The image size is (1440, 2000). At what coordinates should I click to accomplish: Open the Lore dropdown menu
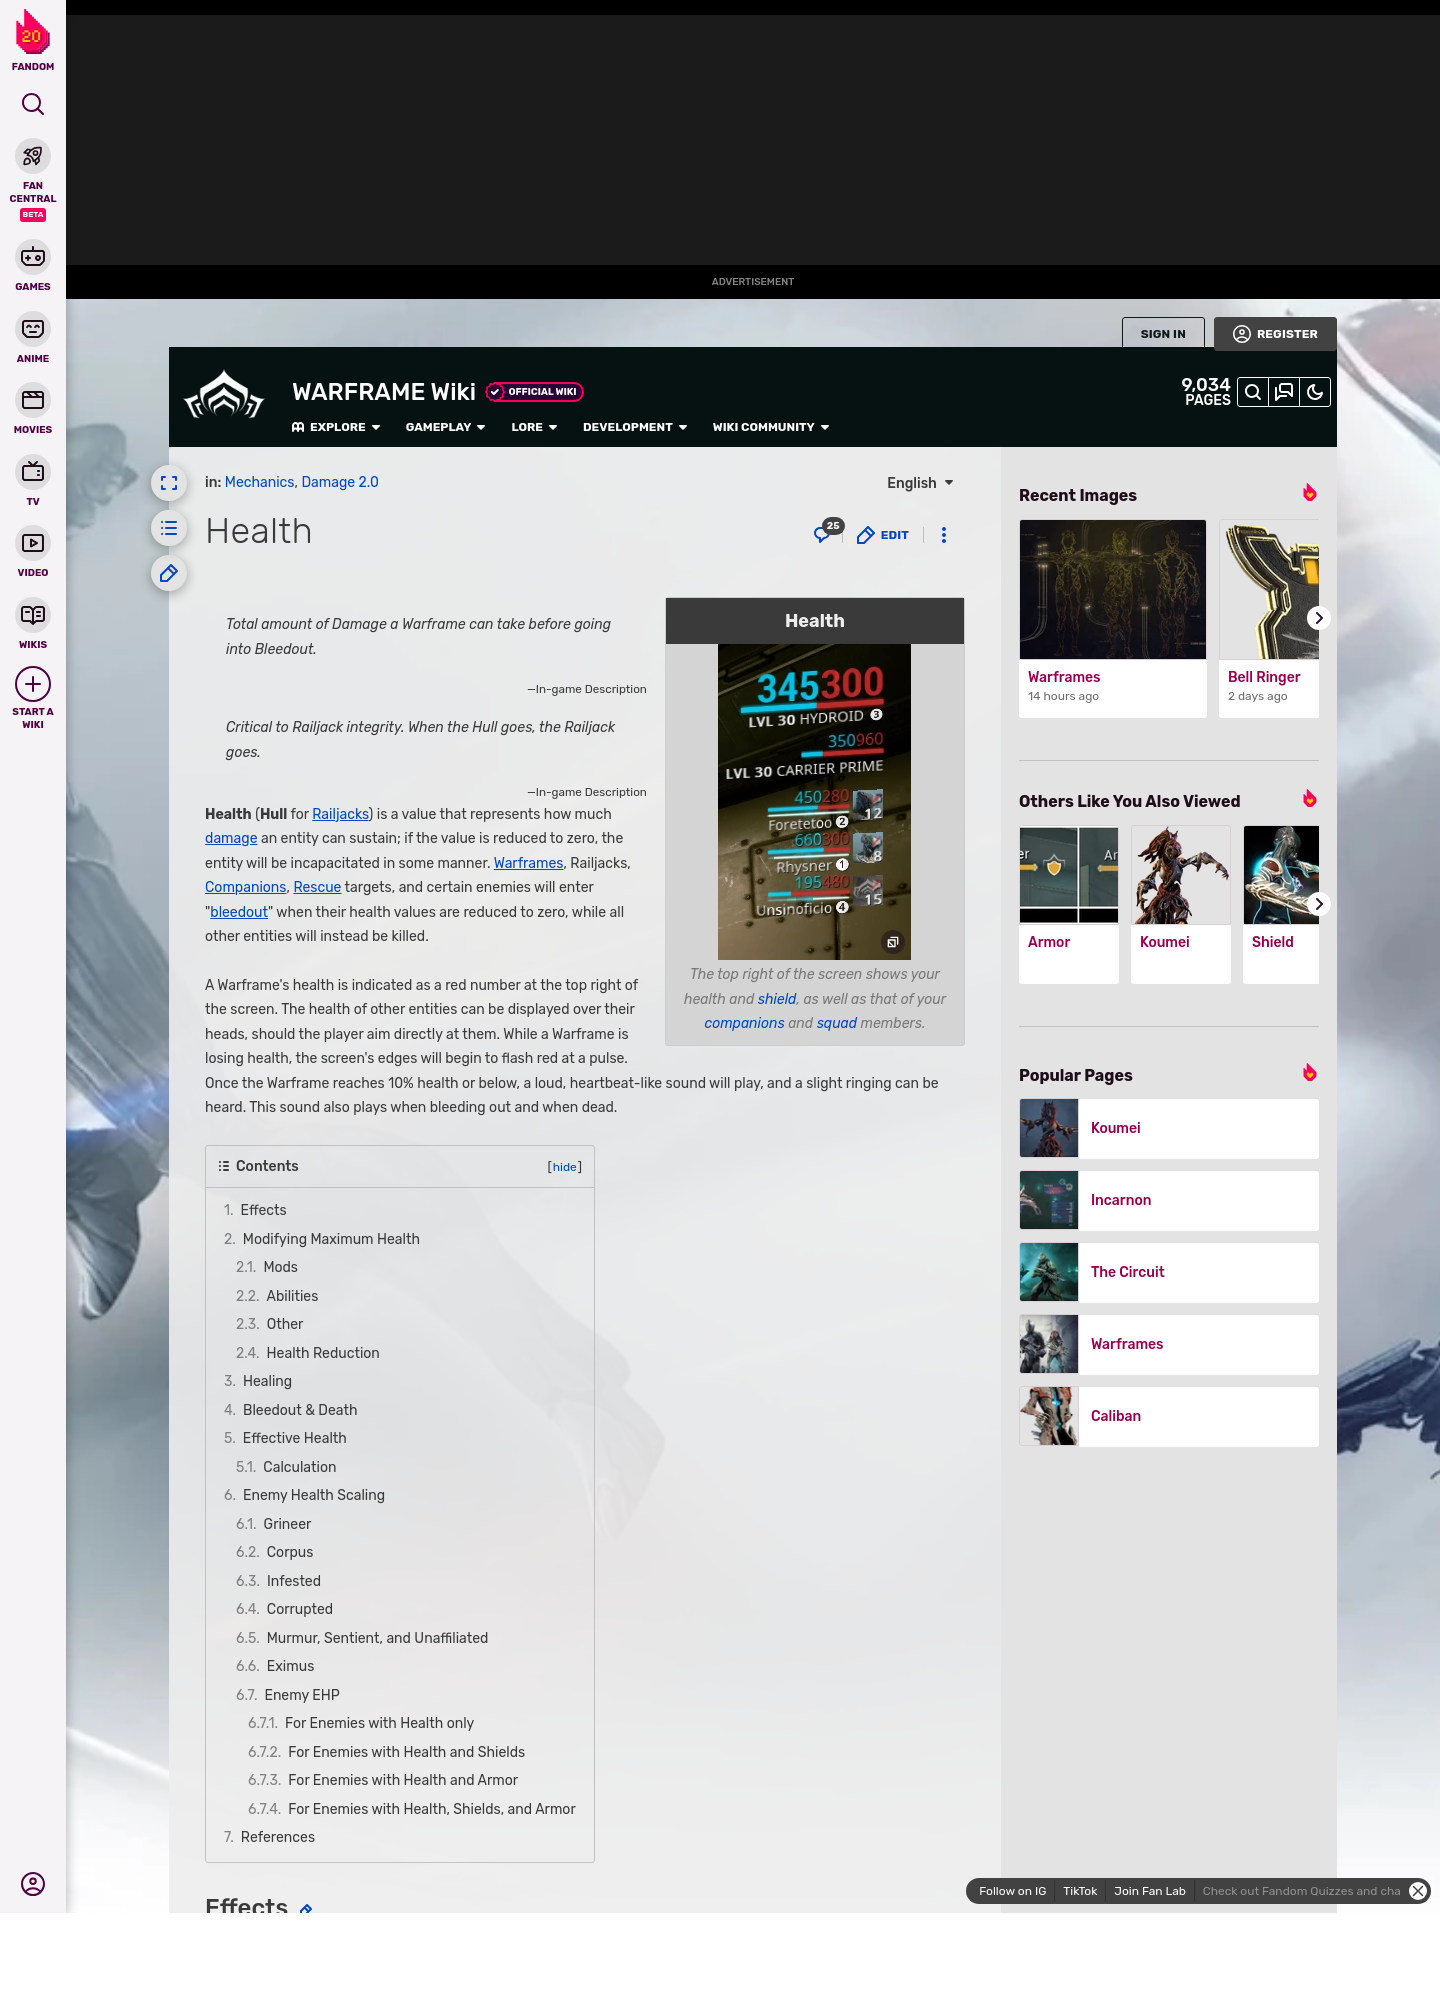tap(534, 427)
